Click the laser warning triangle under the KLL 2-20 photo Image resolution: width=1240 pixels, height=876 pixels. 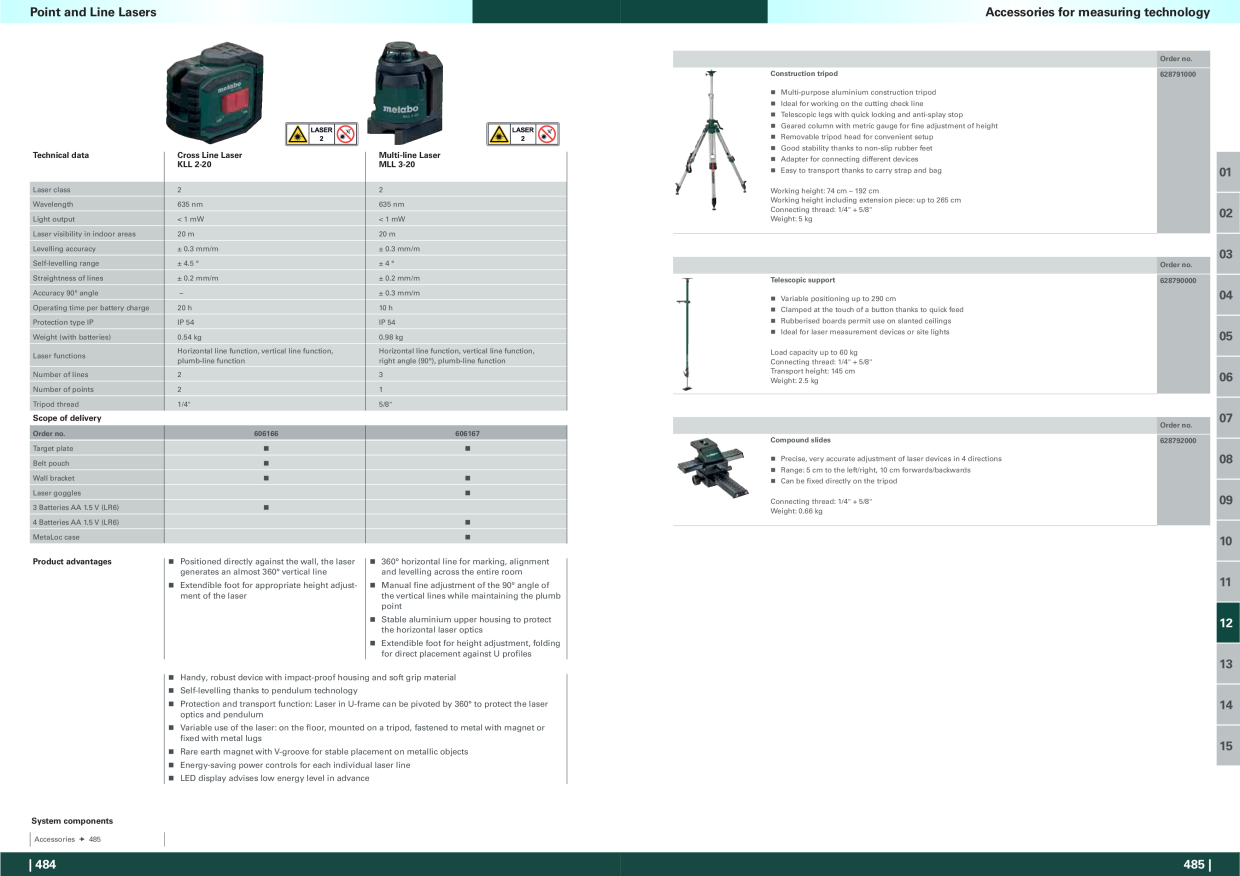click(297, 134)
